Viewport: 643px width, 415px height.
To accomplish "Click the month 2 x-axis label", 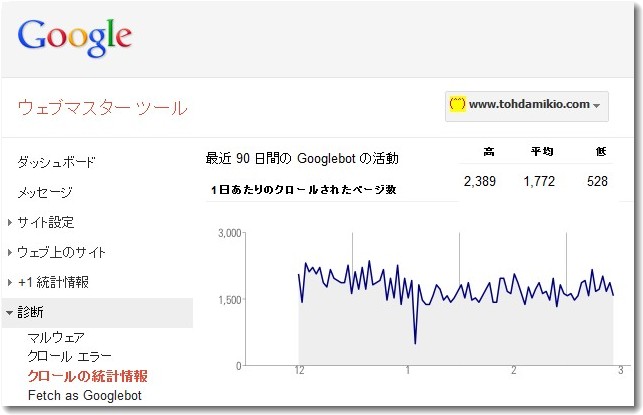I will point(513,371).
